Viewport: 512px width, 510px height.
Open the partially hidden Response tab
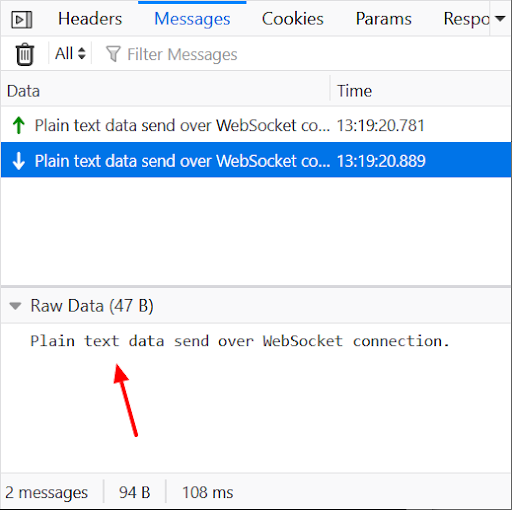[x=466, y=19]
